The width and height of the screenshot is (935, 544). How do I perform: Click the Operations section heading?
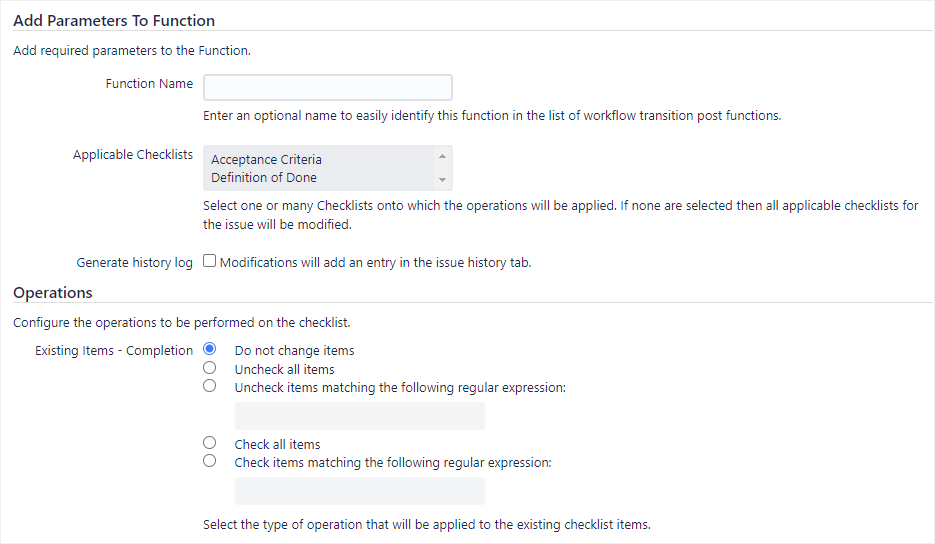coord(53,293)
